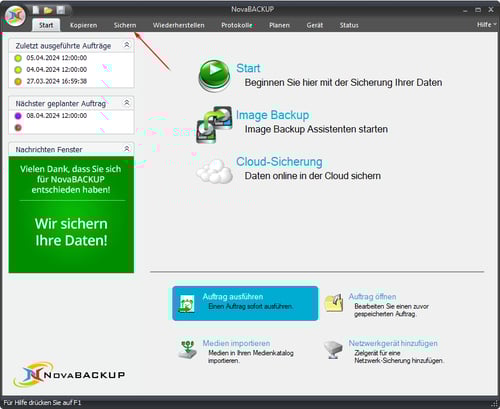Click the Auftrag ausführen link

(x=233, y=297)
